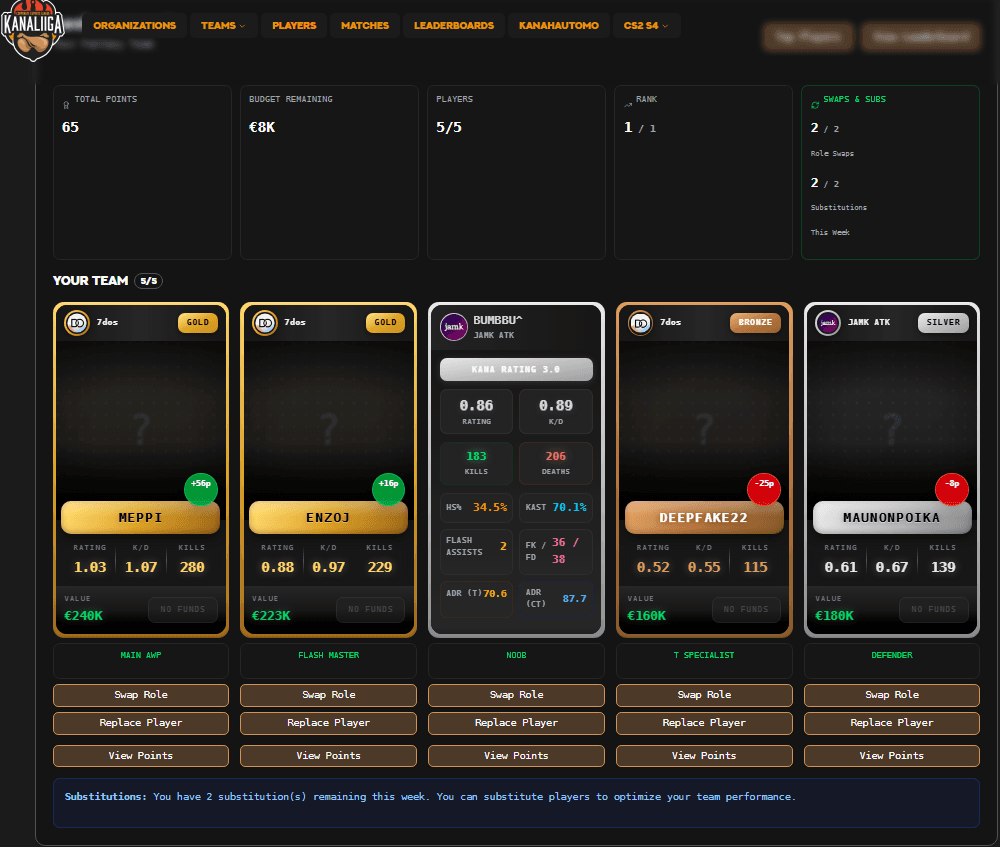
Task: Click Bumbbu's KAST 70.1% stat
Action: click(x=555, y=508)
